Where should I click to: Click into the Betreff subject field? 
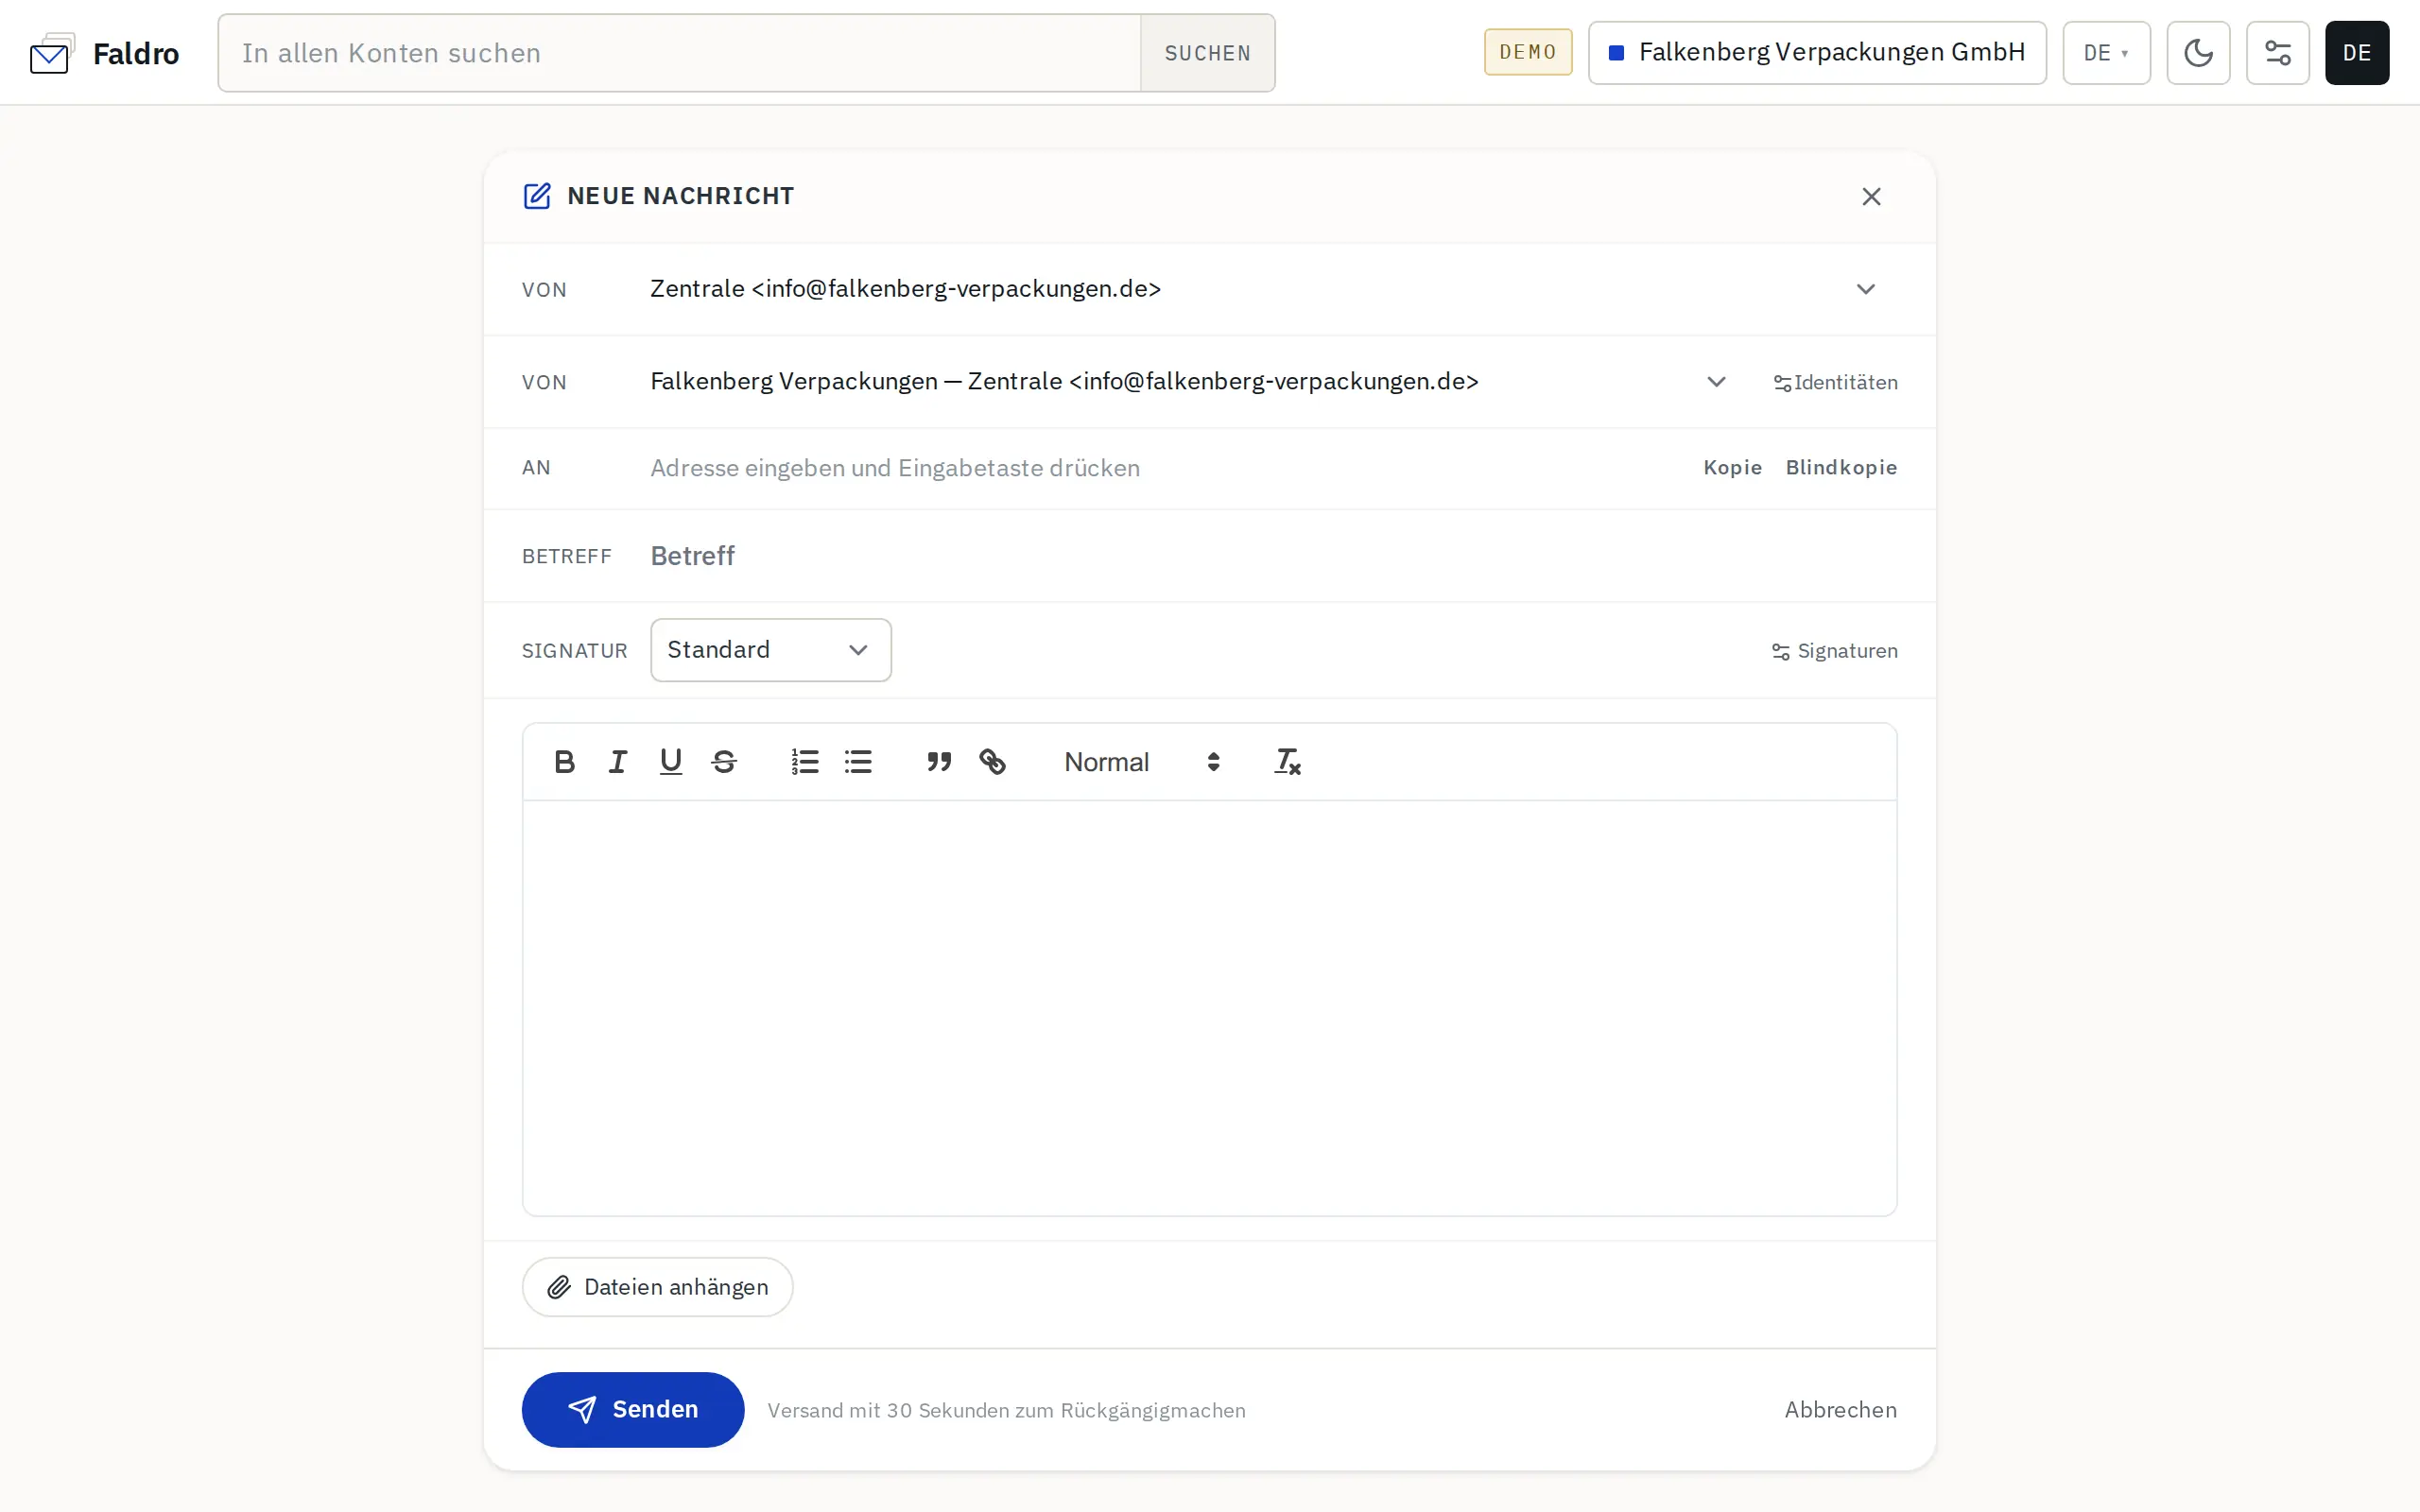click(x=1273, y=556)
